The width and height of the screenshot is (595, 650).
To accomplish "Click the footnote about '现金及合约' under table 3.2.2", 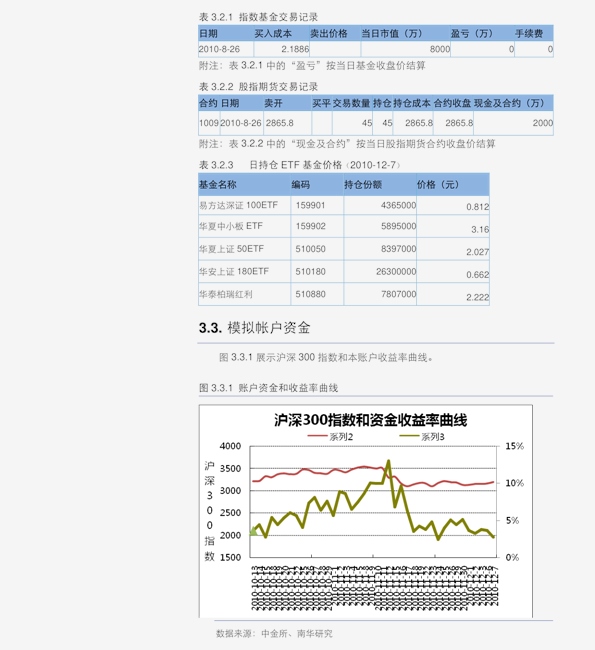I will pyautogui.click(x=347, y=144).
